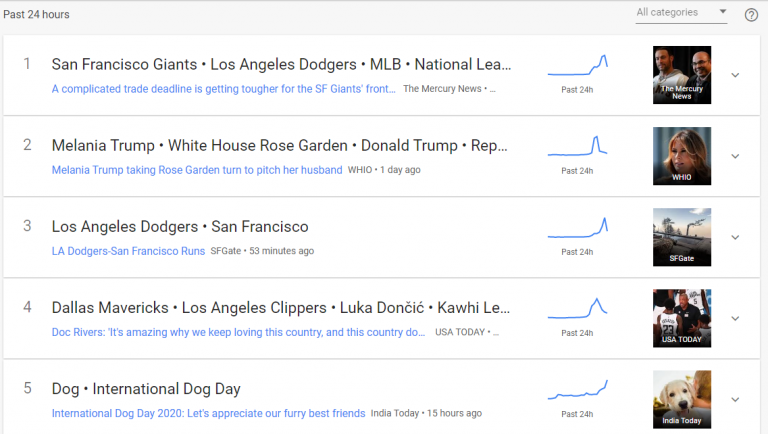Expand the International Dog Day trend row
The width and height of the screenshot is (768, 434).
coord(735,399)
